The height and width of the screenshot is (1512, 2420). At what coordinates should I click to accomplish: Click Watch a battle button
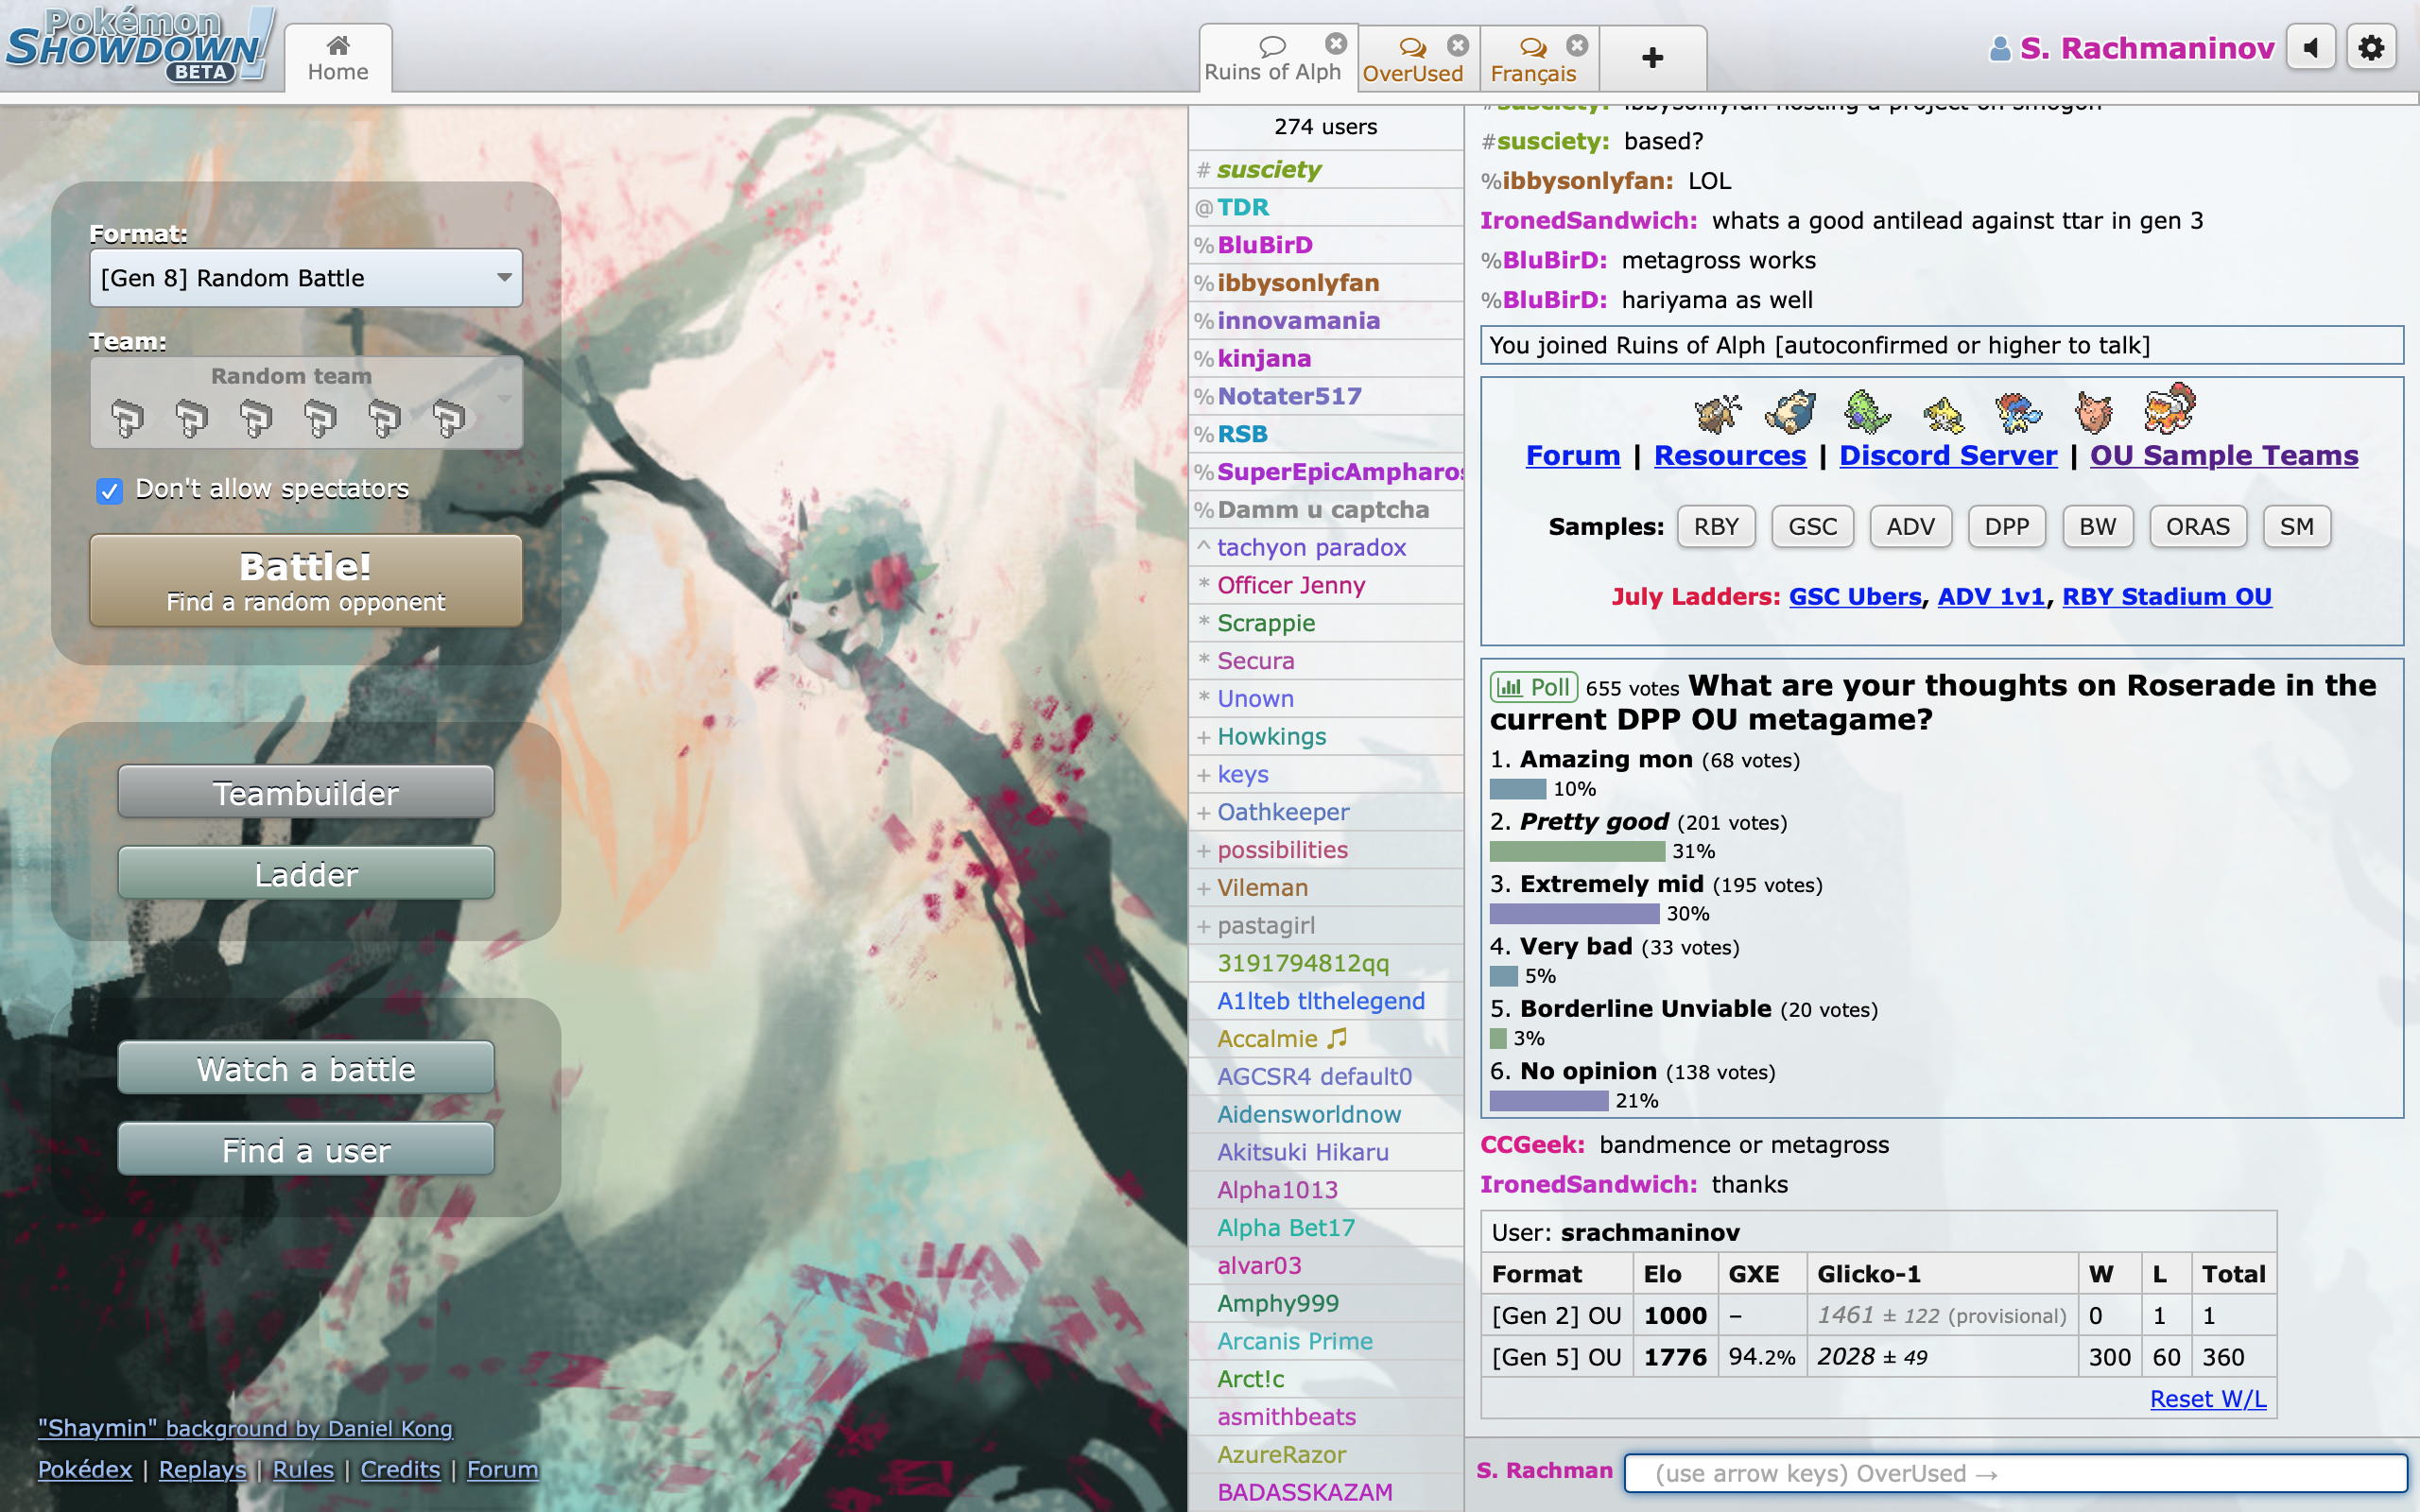(x=306, y=1069)
